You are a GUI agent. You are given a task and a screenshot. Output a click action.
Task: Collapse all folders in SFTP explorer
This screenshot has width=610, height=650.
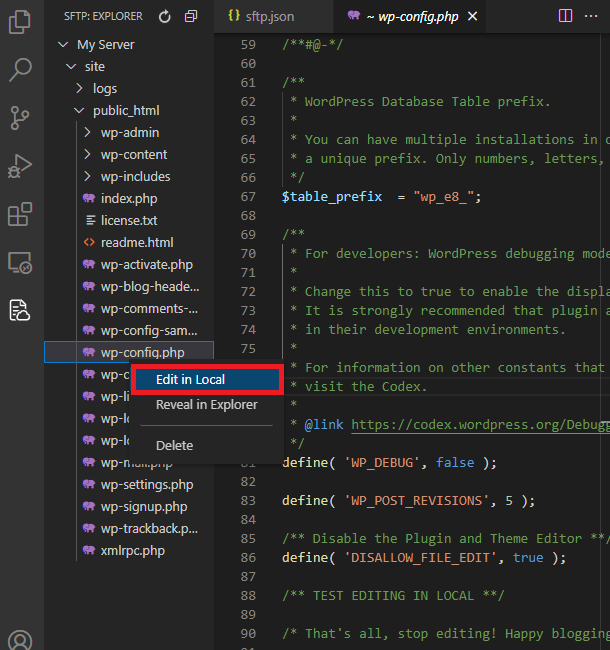coord(191,16)
